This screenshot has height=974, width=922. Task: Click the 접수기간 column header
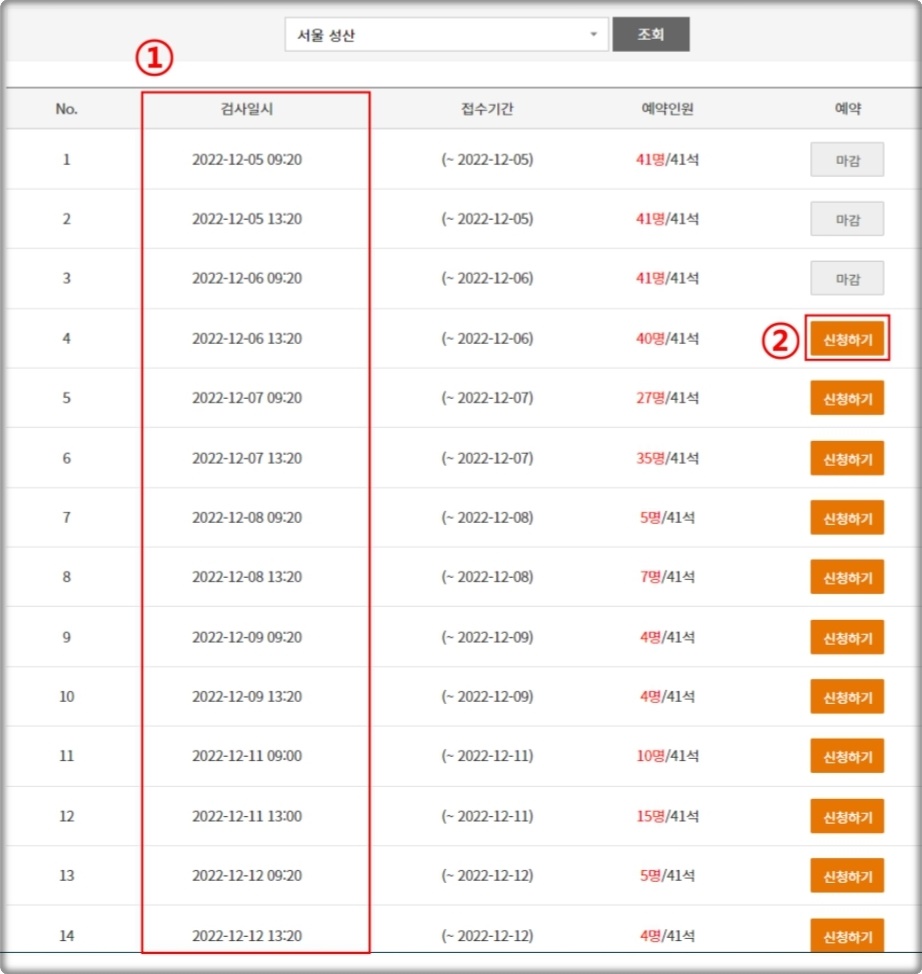pos(487,109)
